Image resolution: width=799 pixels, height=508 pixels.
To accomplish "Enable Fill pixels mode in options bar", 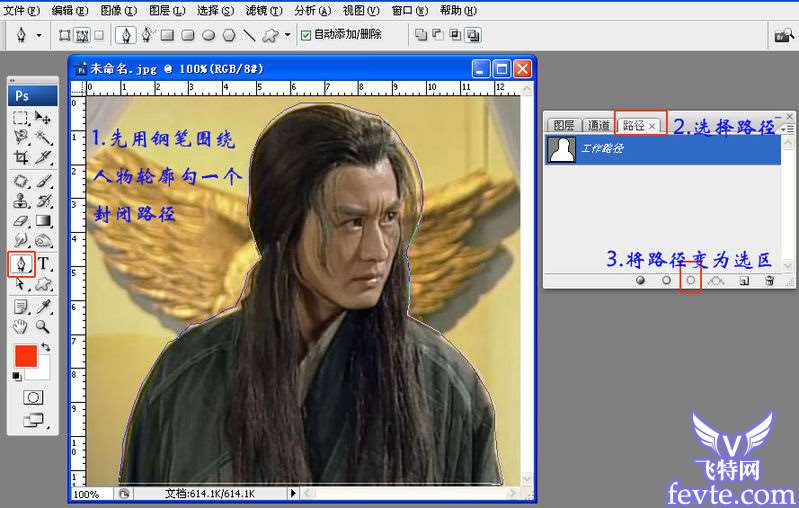I will pyautogui.click(x=99, y=35).
